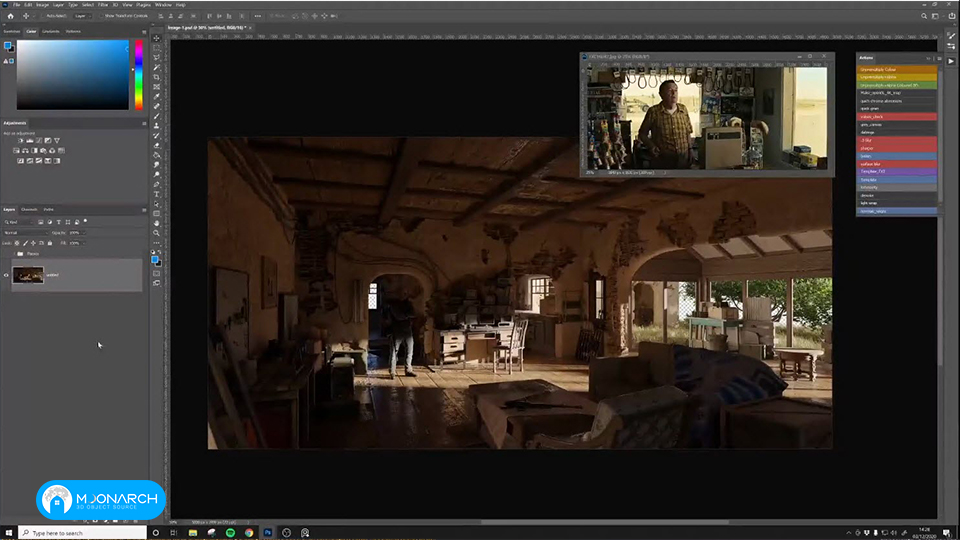Image resolution: width=960 pixels, height=540 pixels.
Task: Lock all with the padlock icon
Action: [50, 243]
